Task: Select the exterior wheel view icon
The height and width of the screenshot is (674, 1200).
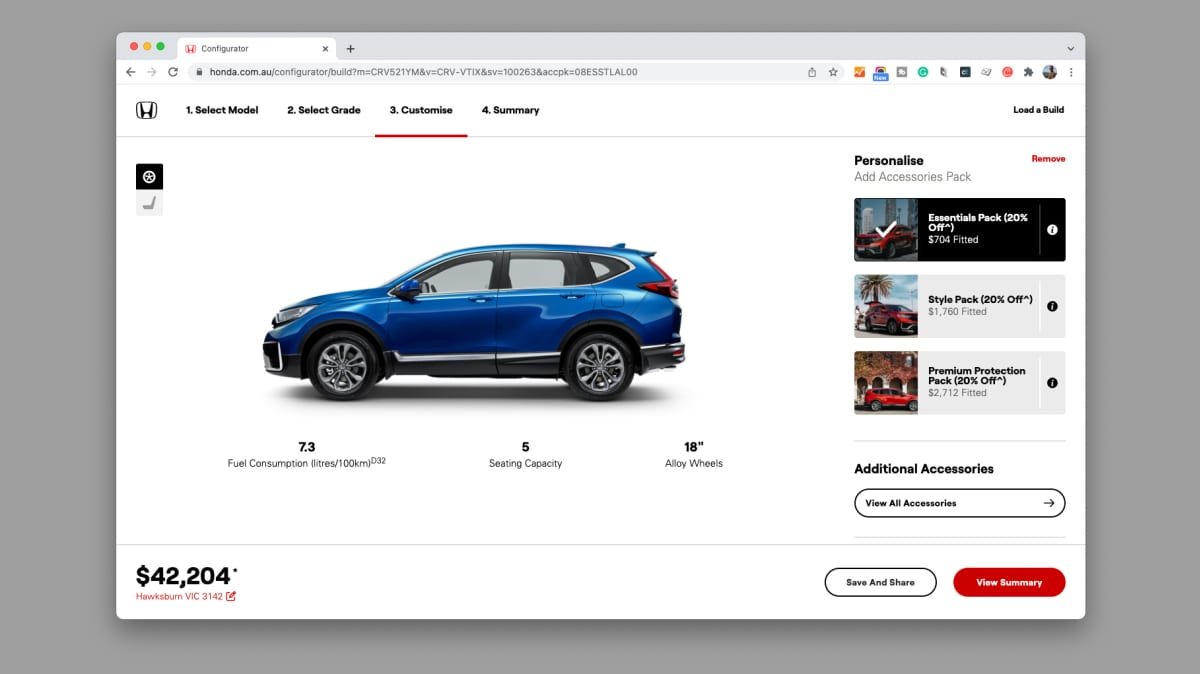Action: [x=149, y=177]
